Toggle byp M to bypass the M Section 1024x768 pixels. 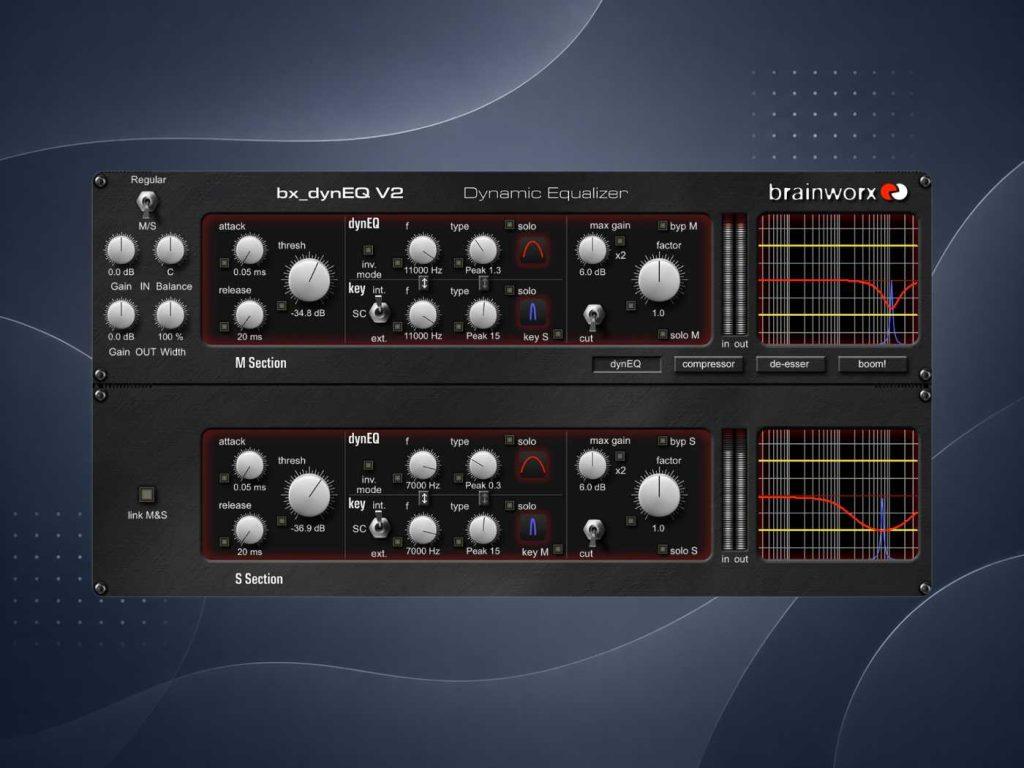[662, 225]
